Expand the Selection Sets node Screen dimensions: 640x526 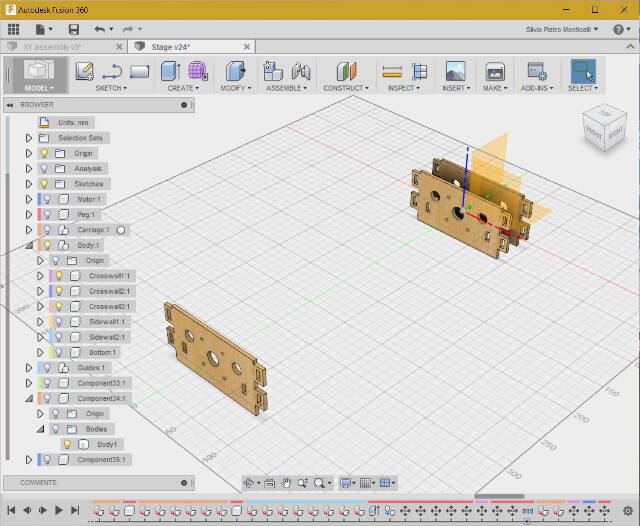(x=29, y=138)
